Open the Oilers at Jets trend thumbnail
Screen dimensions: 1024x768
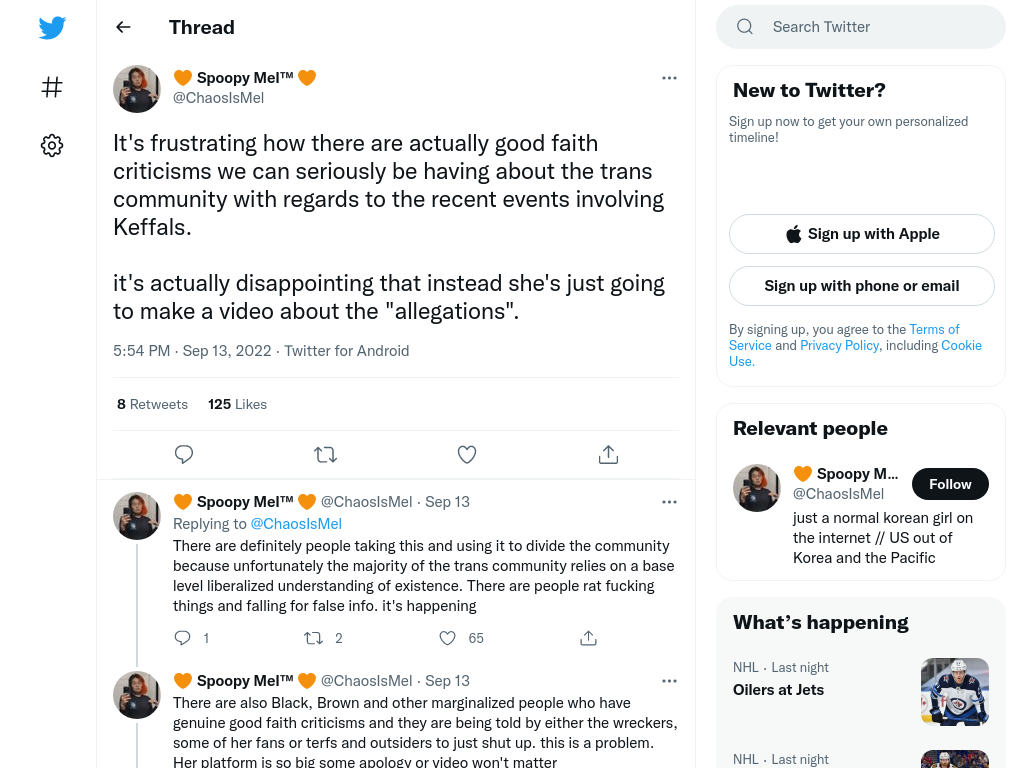click(955, 692)
